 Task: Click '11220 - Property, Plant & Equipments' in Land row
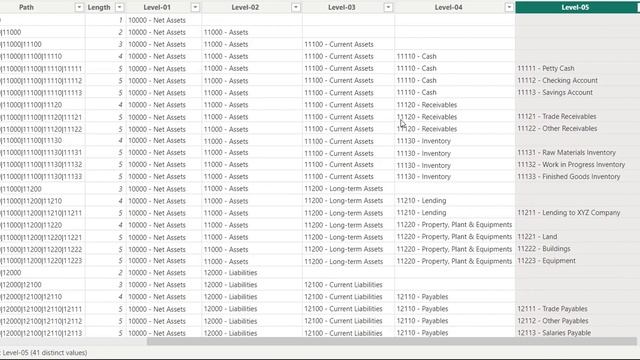point(454,237)
